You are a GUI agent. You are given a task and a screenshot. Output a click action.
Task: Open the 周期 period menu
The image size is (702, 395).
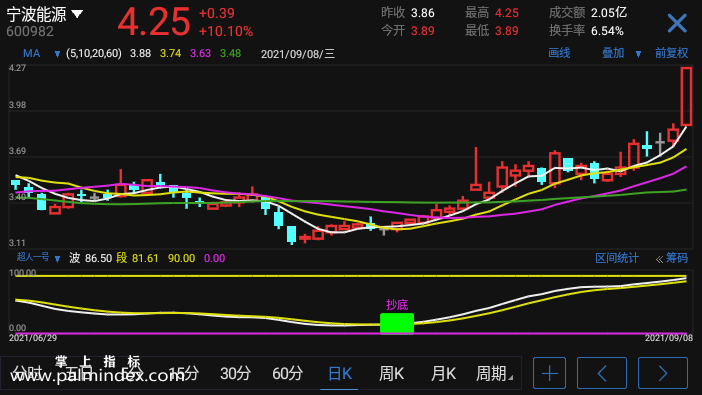click(x=494, y=373)
